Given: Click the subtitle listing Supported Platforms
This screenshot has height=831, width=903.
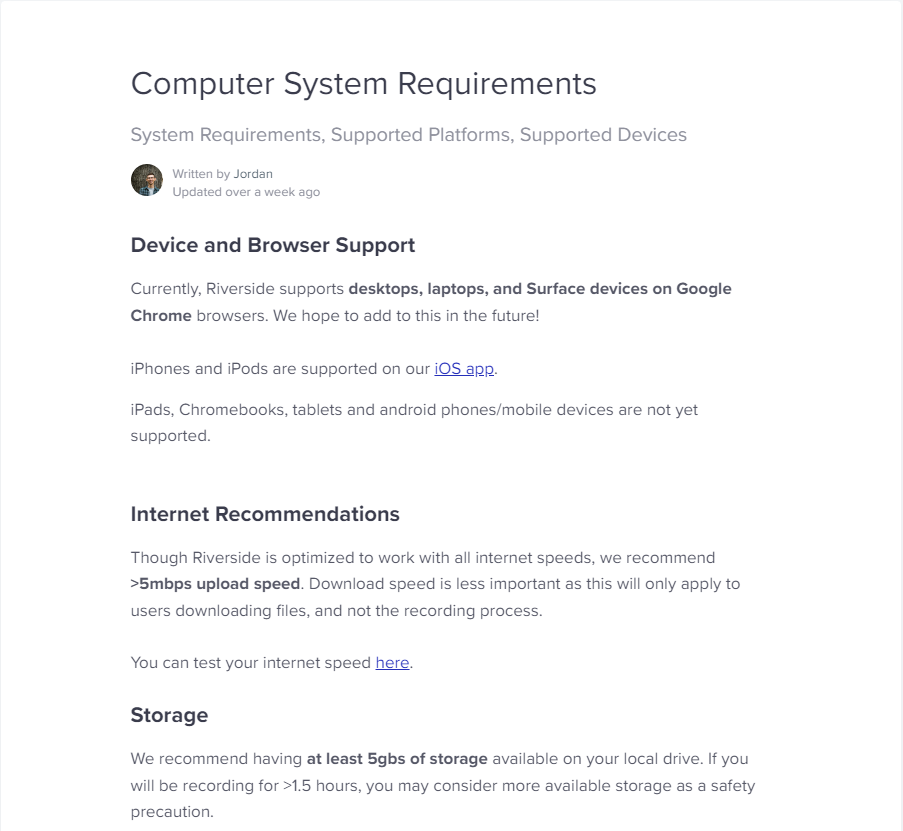Looking at the screenshot, I should pyautogui.click(x=408, y=135).
